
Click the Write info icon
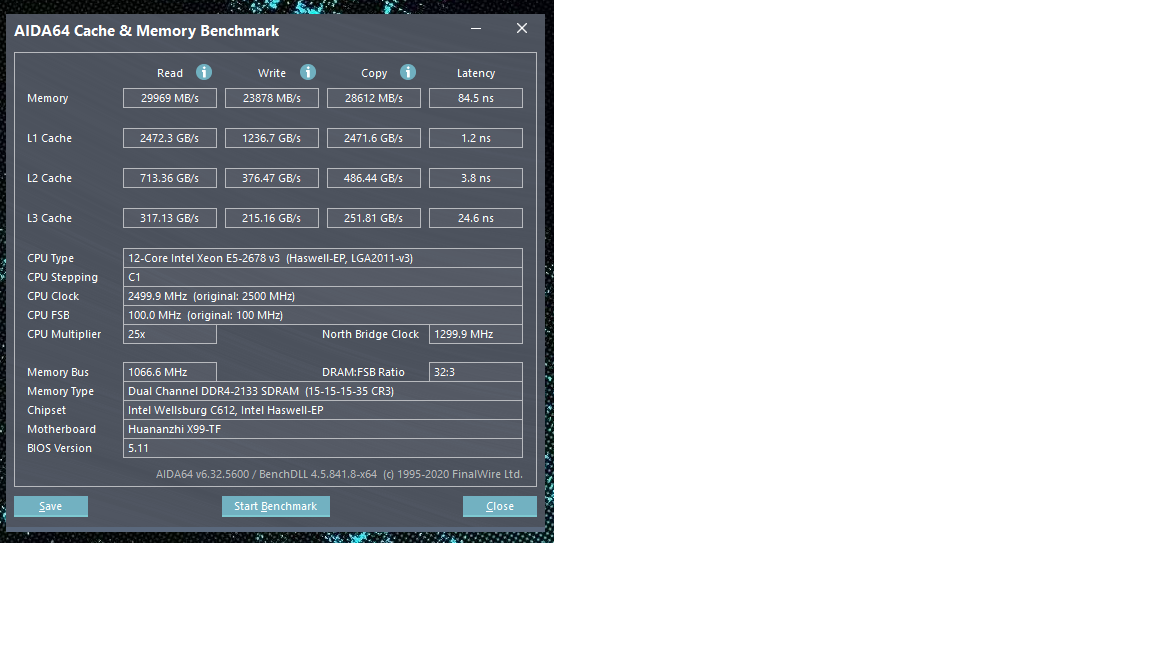pyautogui.click(x=308, y=72)
